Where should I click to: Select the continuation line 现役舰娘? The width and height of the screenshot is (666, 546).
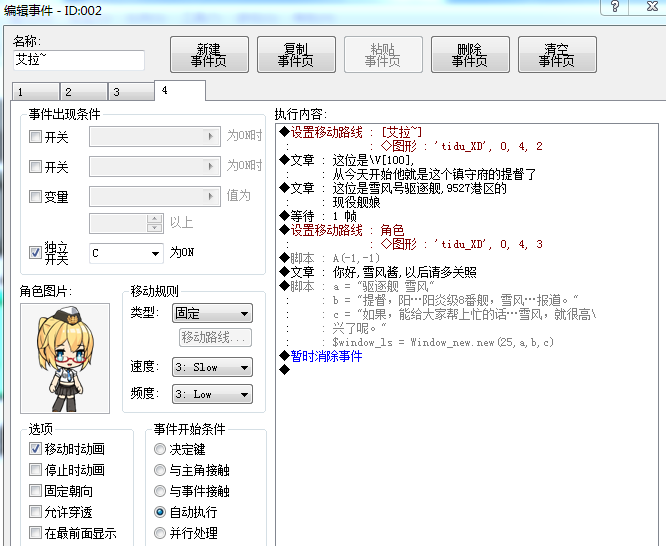[356, 202]
